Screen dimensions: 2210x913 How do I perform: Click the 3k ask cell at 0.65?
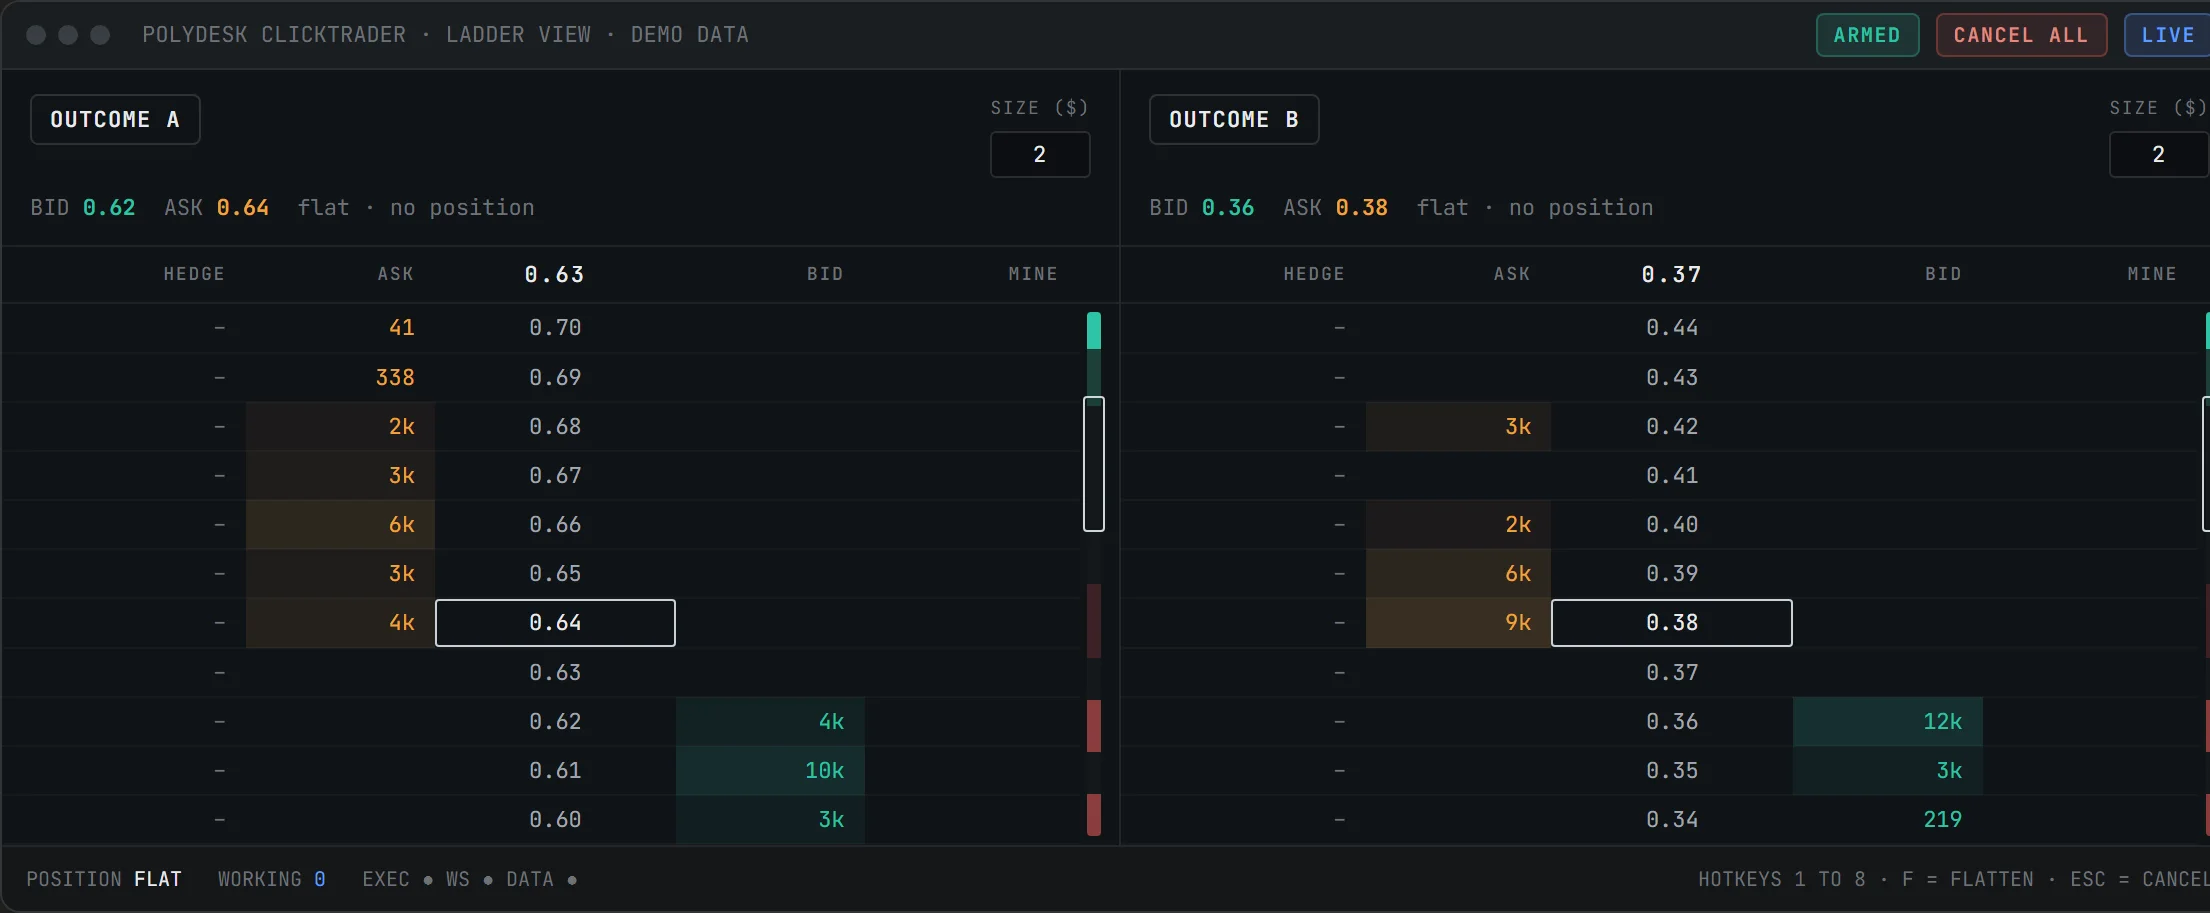click(340, 574)
